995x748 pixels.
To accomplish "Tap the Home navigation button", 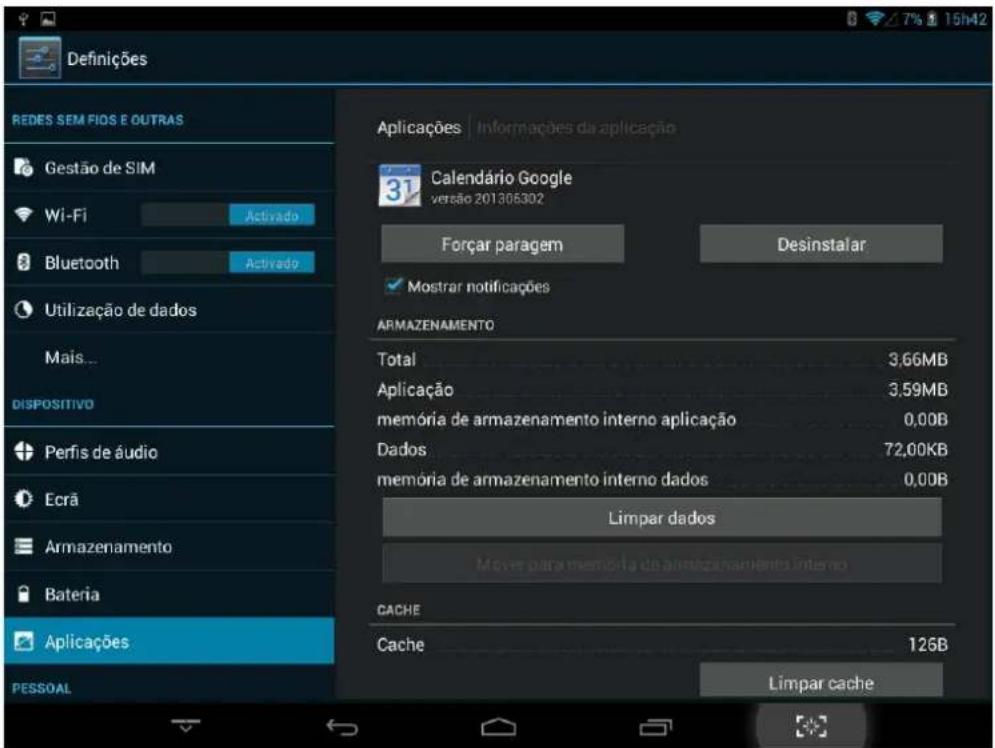I will click(x=499, y=726).
